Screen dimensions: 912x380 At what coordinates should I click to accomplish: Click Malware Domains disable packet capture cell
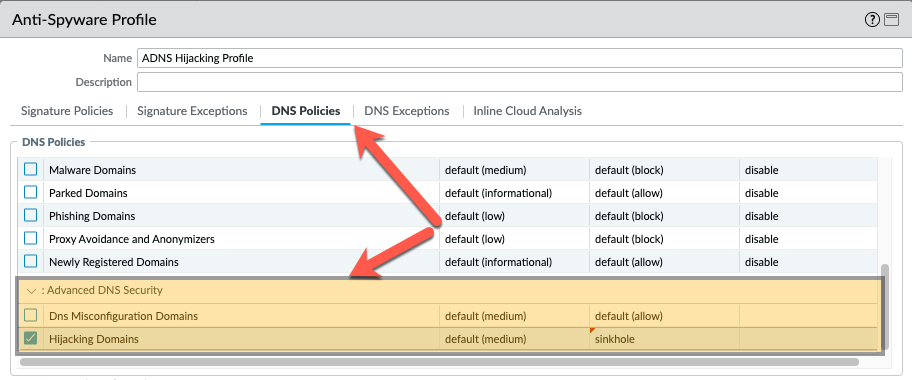point(808,171)
